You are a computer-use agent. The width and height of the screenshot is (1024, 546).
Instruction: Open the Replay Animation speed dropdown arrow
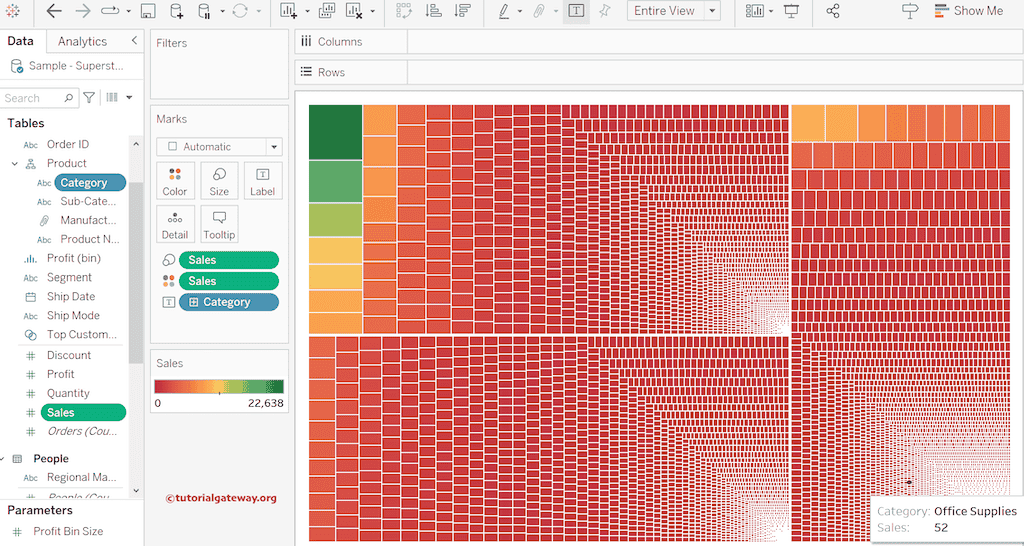(129, 12)
